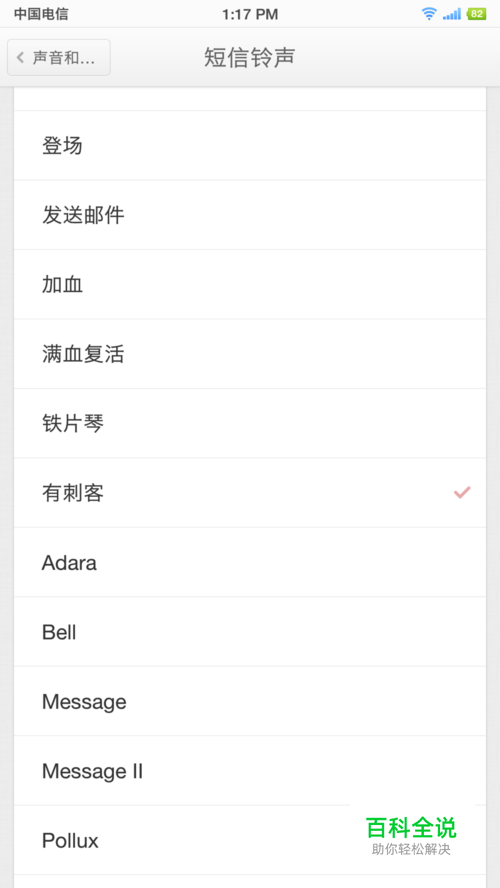
Task: Tap the 1:17 PM clock
Action: 250,14
